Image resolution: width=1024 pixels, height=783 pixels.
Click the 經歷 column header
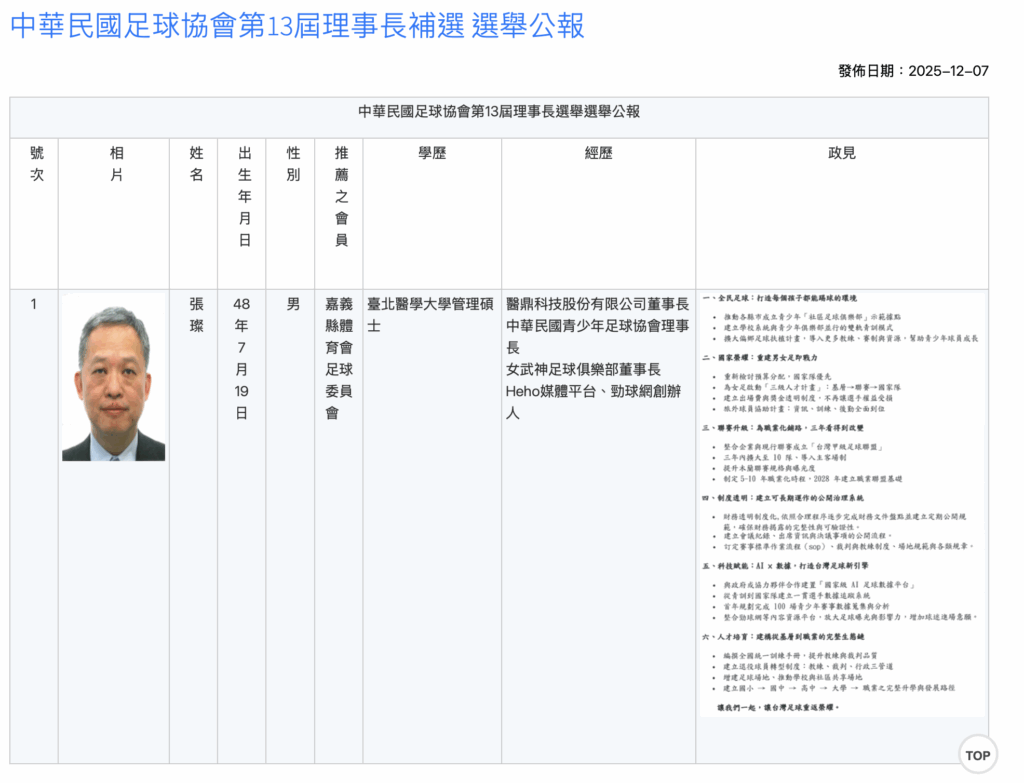point(598,153)
